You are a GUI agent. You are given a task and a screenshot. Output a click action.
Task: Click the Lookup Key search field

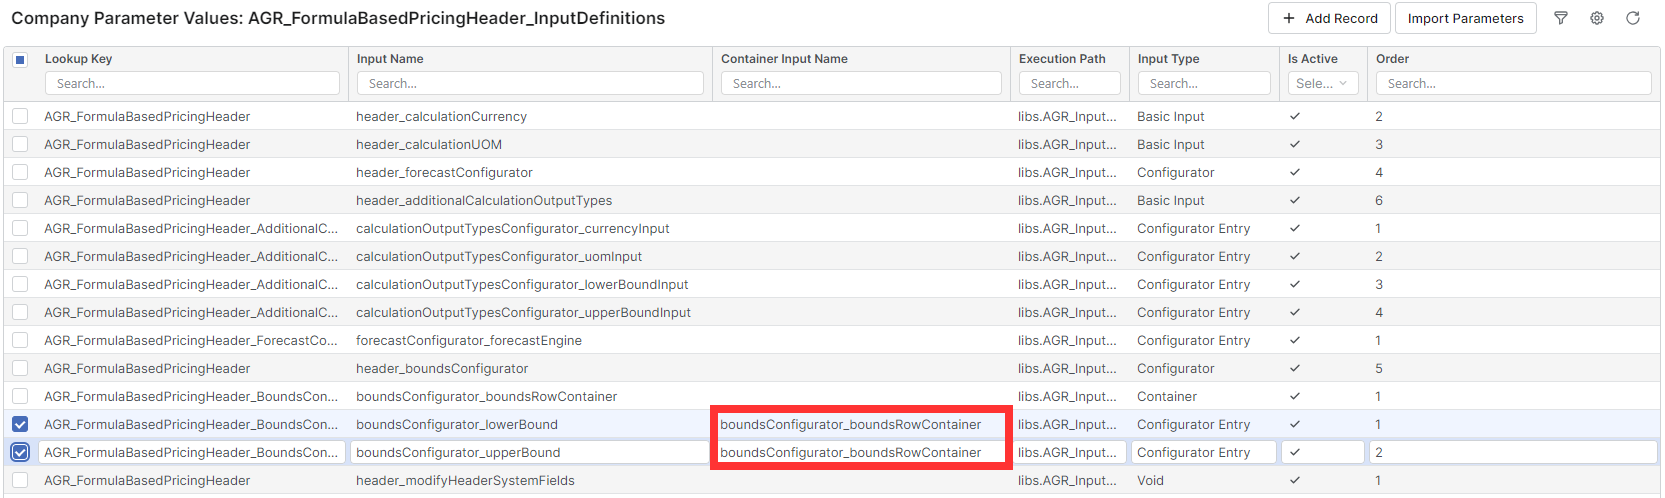click(192, 84)
